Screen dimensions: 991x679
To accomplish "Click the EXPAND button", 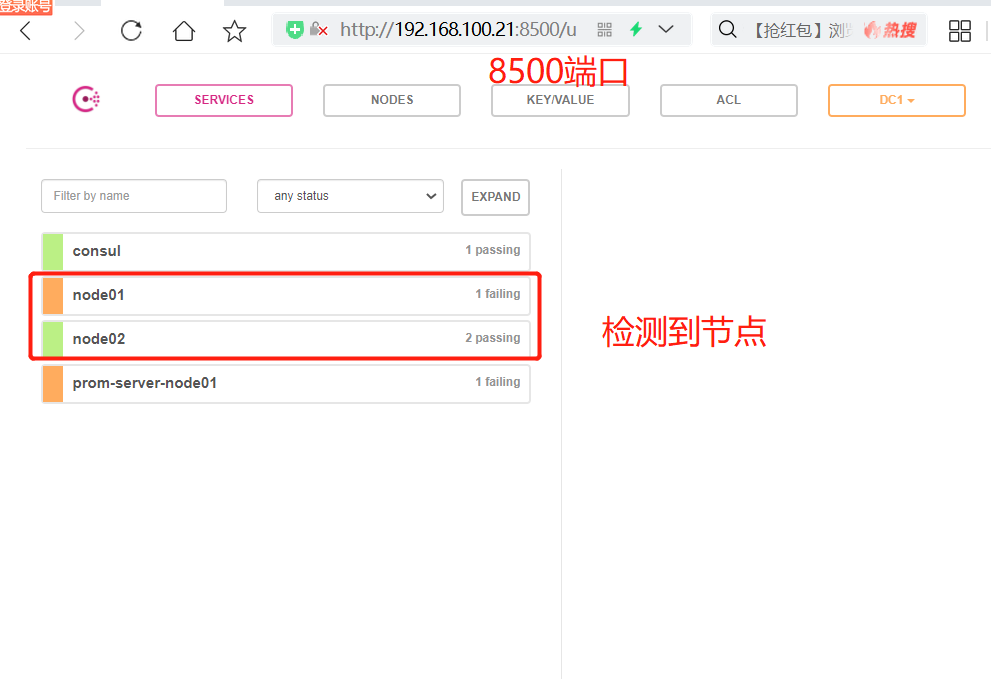I will 496,197.
